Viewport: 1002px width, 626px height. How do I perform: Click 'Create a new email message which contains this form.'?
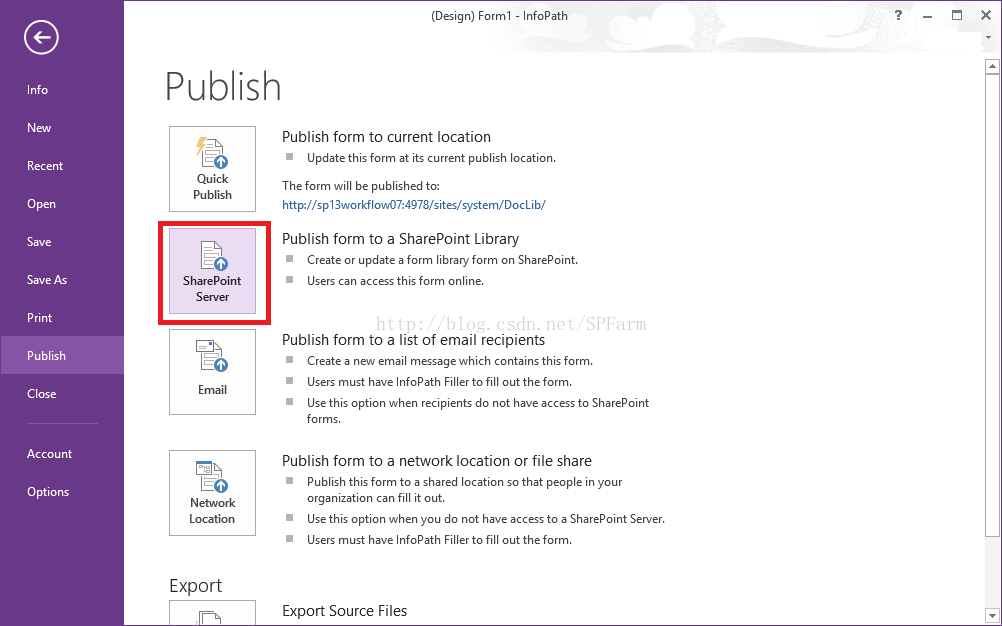450,362
